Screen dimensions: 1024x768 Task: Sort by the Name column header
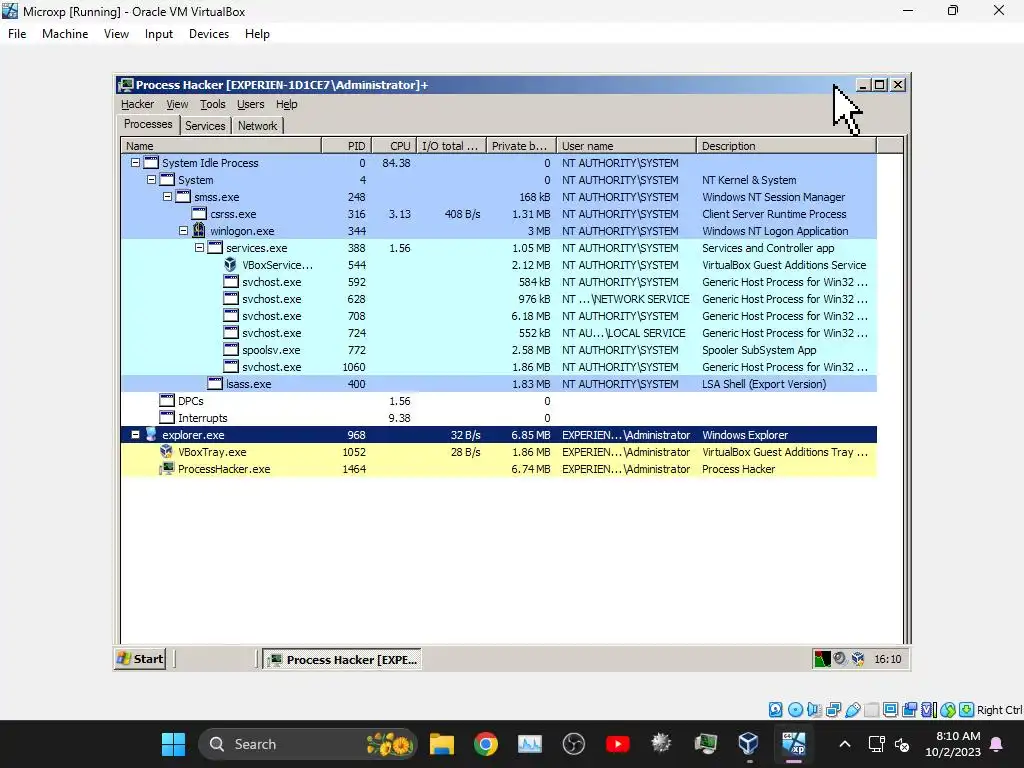coord(221,146)
